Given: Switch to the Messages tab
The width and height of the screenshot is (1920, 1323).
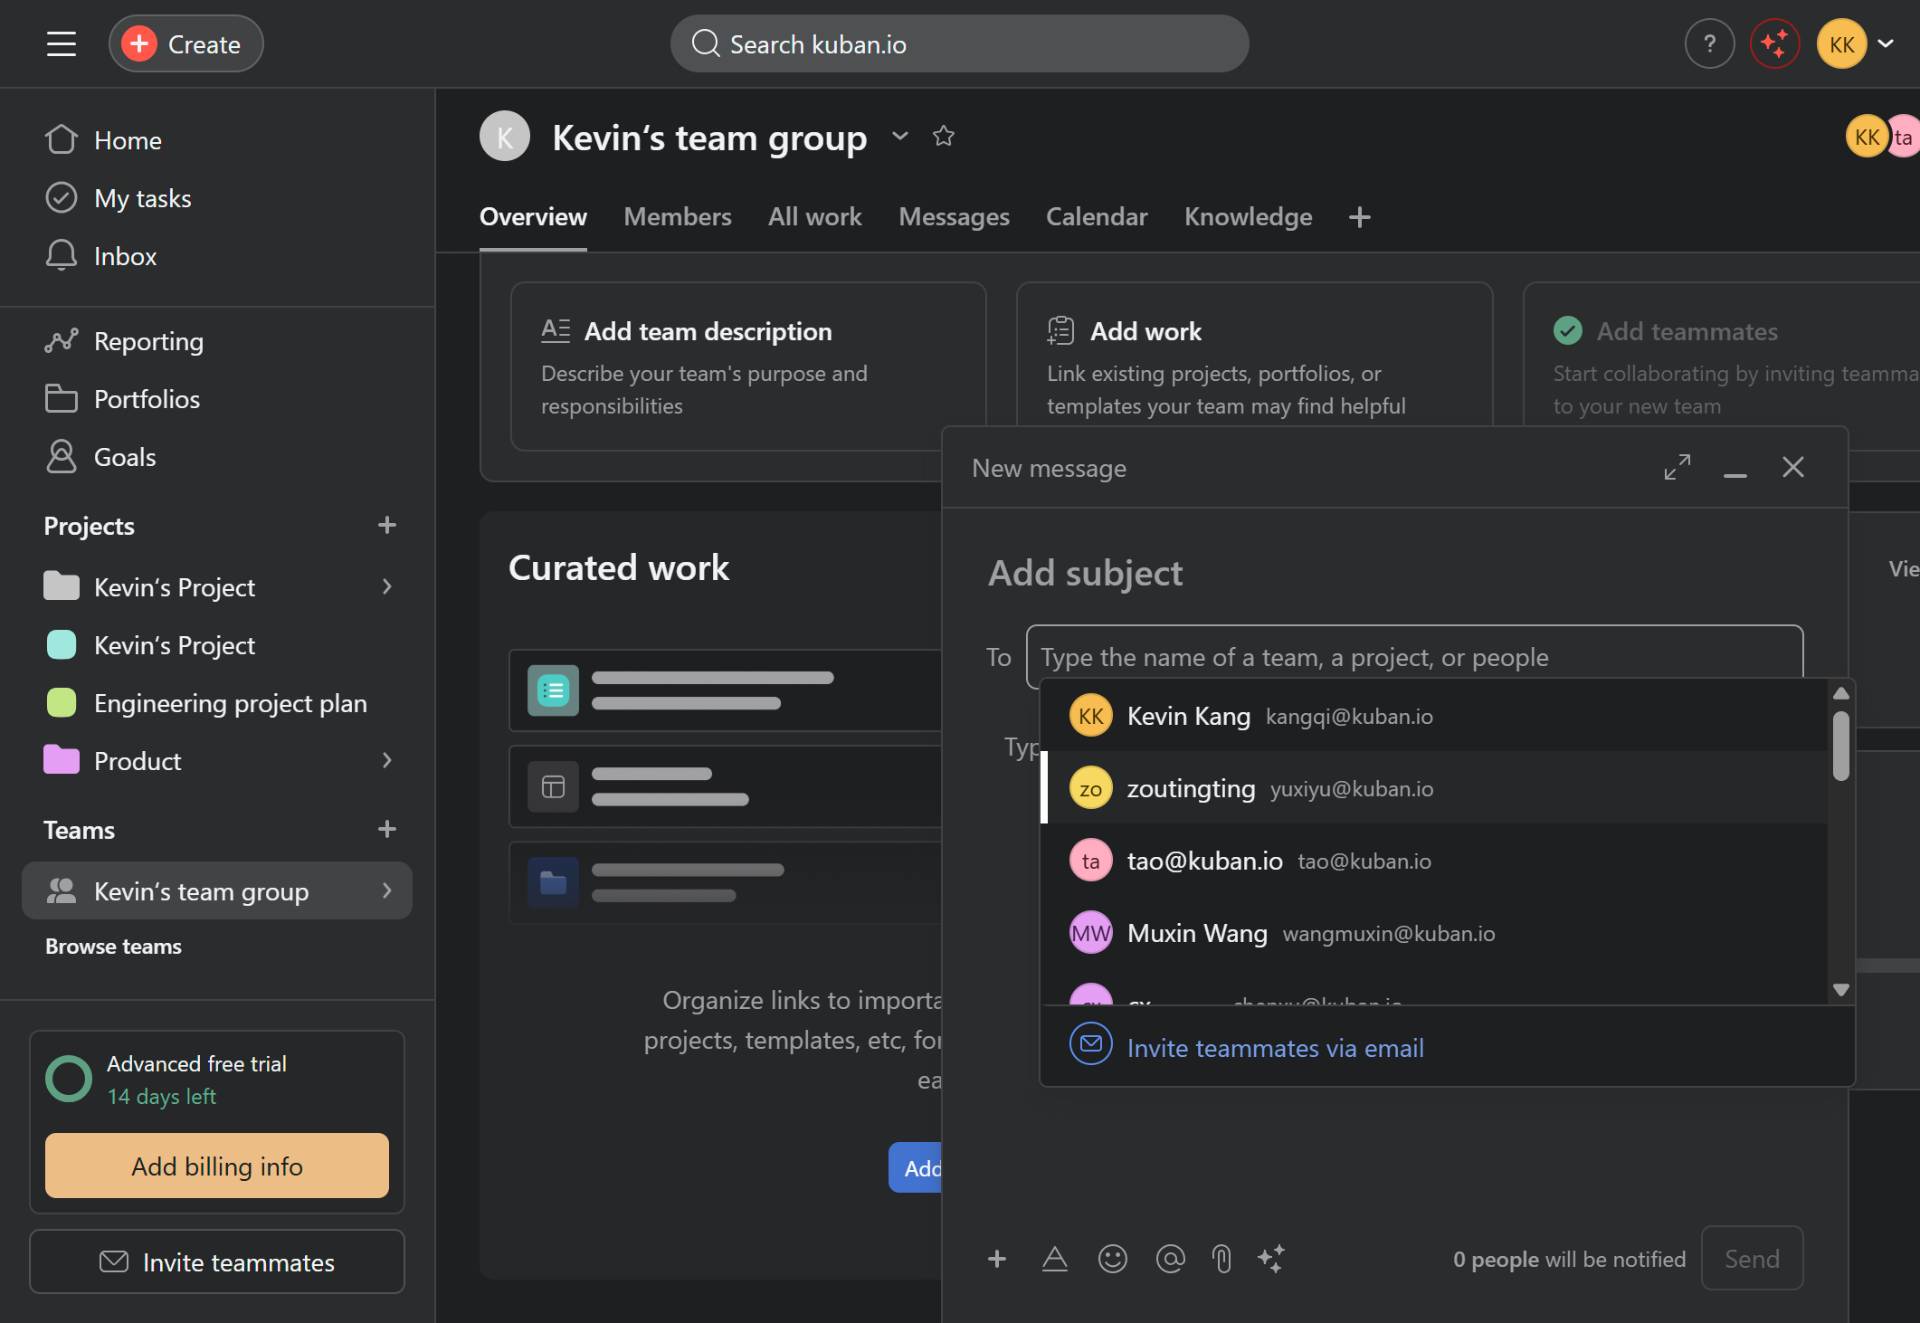Looking at the screenshot, I should [954, 217].
